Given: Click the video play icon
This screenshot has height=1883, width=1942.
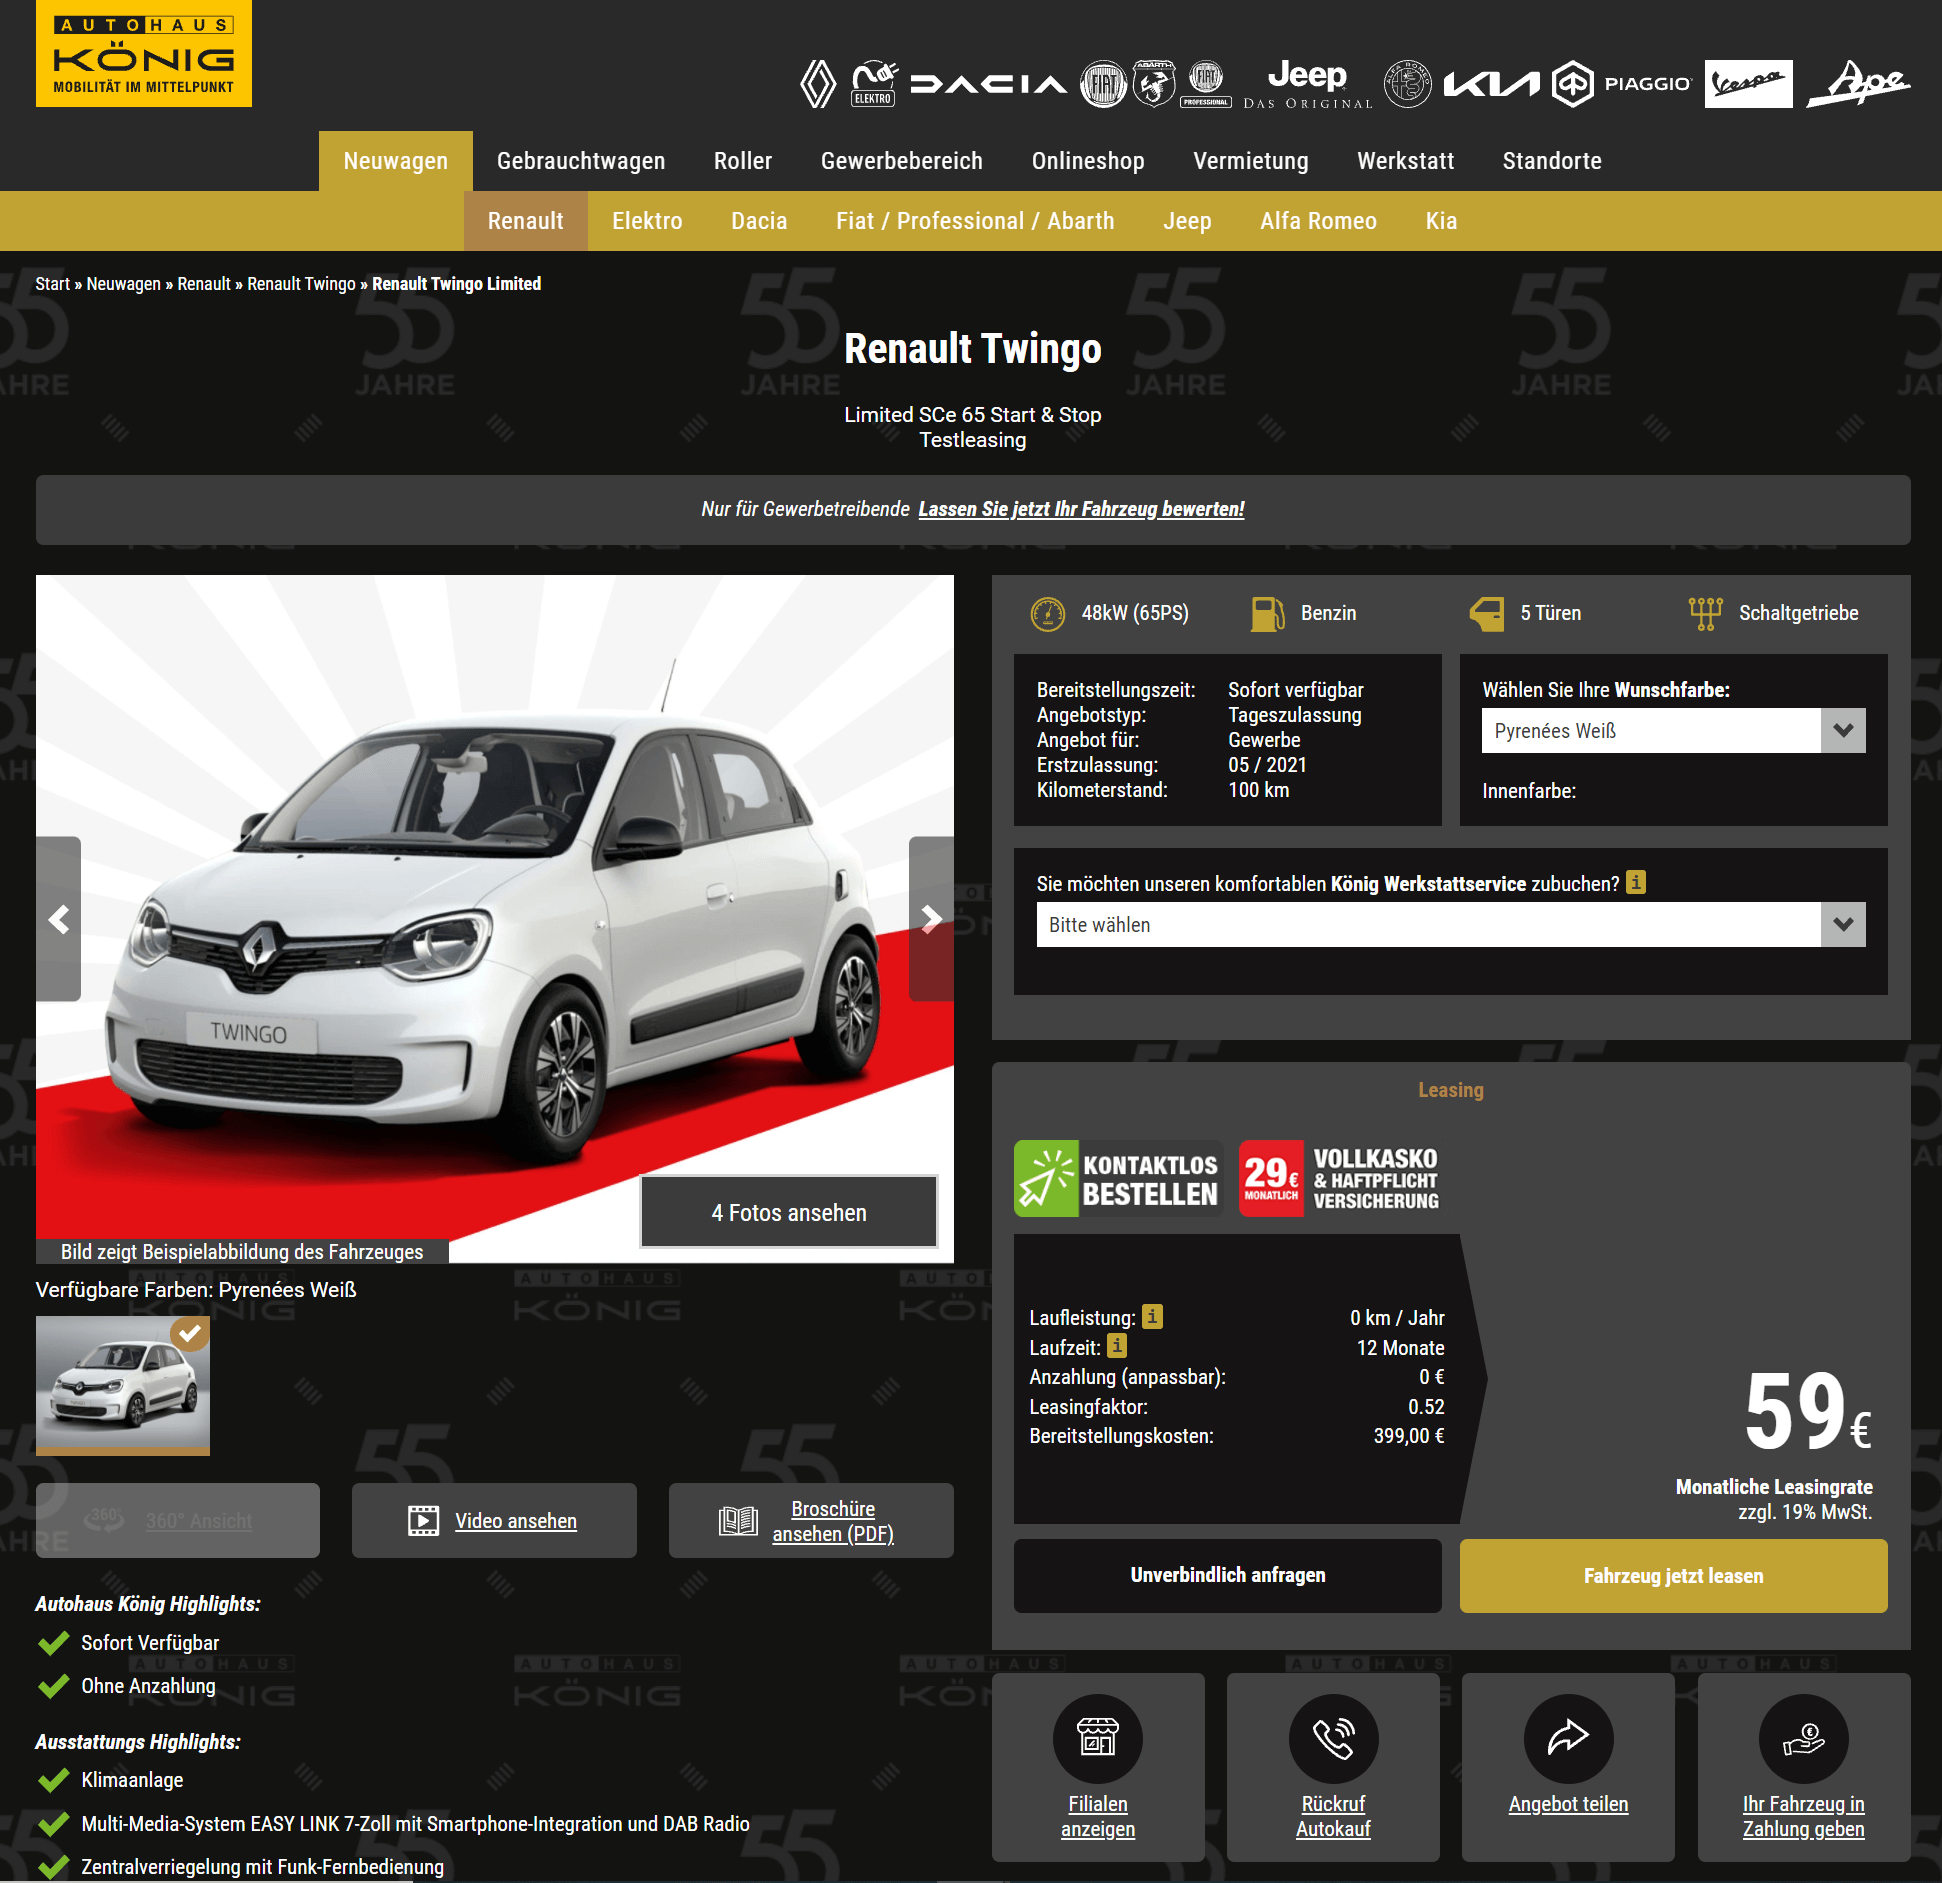Looking at the screenshot, I should point(423,1521).
